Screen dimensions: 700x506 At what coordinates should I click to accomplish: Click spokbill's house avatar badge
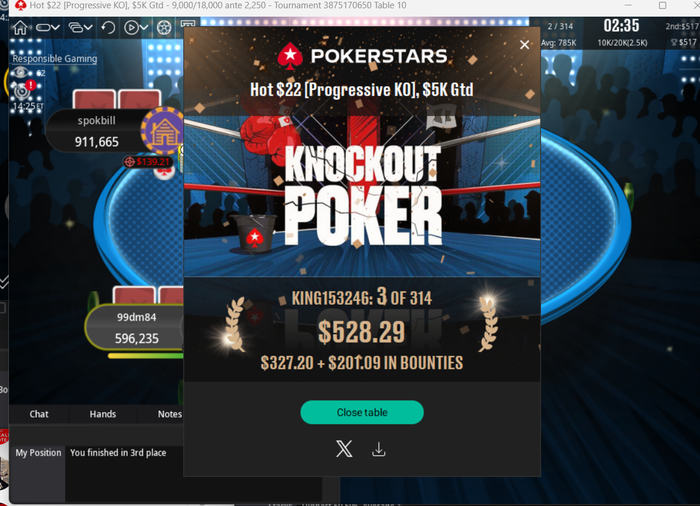[x=163, y=130]
